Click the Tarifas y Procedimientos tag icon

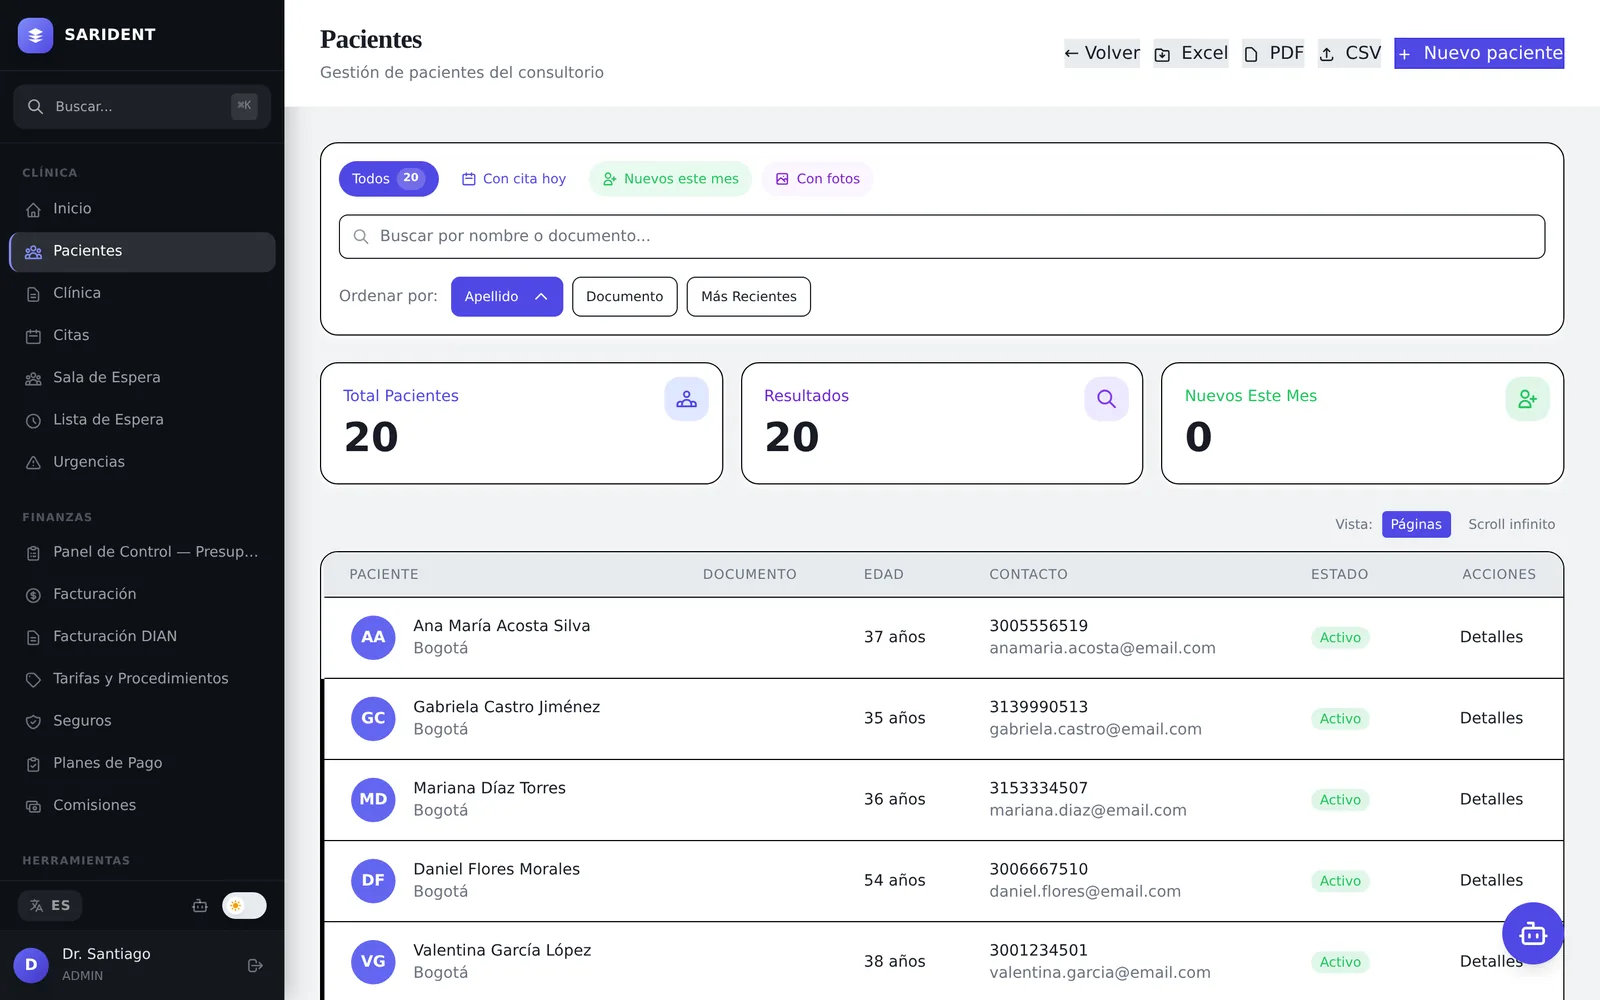[x=33, y=679]
